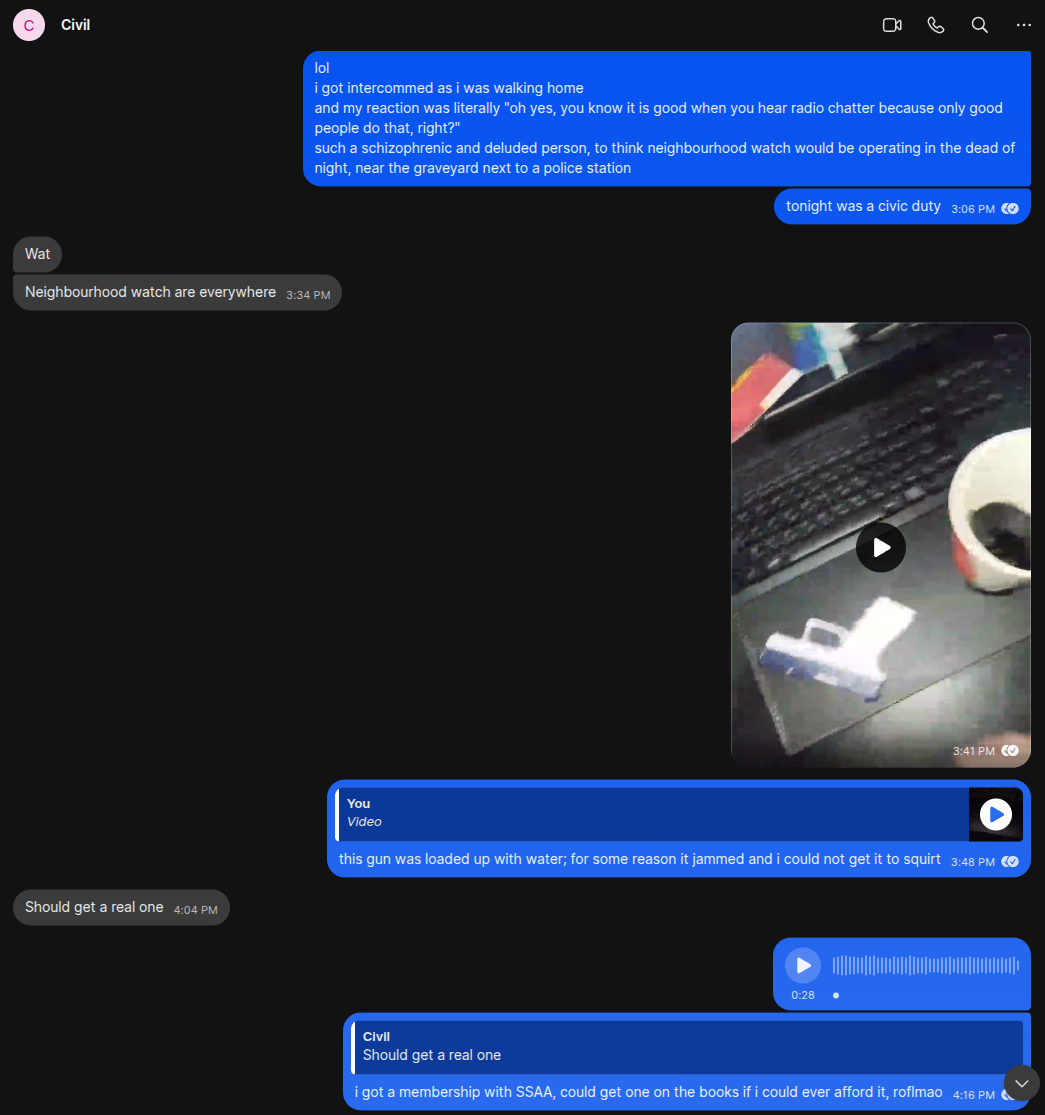Click the read receipt on video message
The image size is (1045, 1115).
tap(1010, 750)
